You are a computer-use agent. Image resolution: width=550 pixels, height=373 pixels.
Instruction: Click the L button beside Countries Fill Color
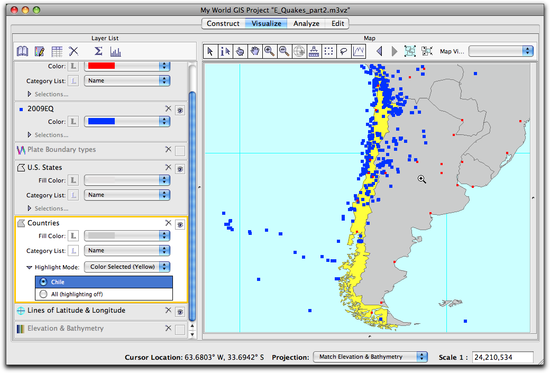pyautogui.click(x=73, y=236)
